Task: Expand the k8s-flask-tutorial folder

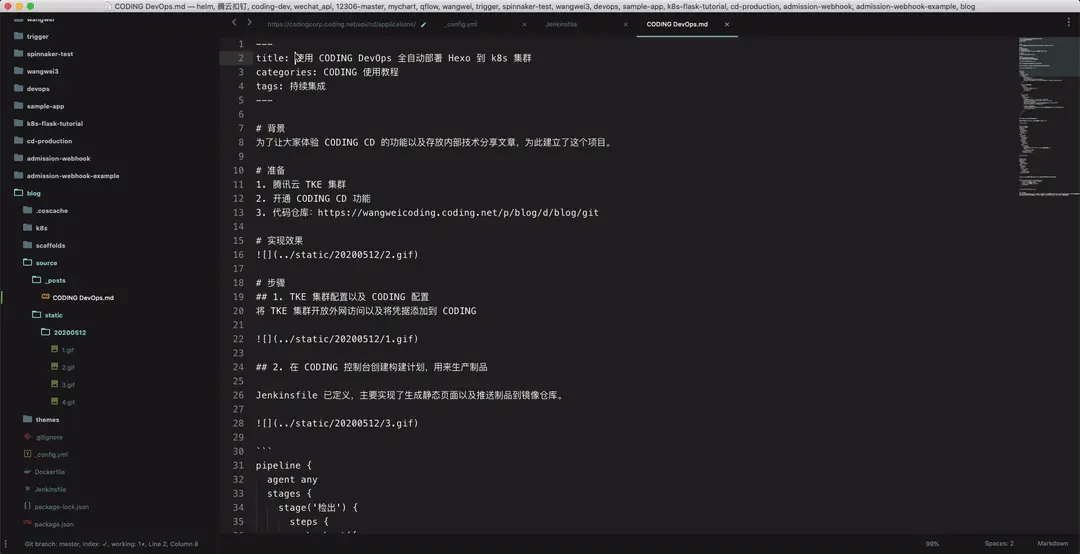Action: pos(19,123)
